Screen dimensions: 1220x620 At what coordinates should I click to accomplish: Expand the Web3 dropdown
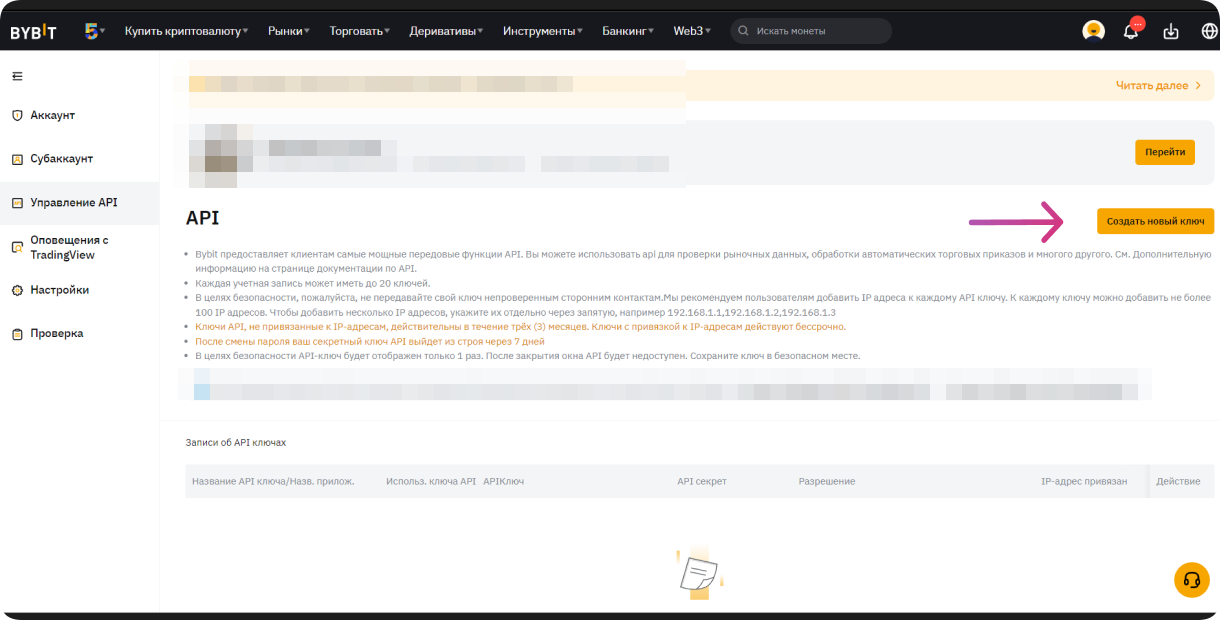click(692, 31)
